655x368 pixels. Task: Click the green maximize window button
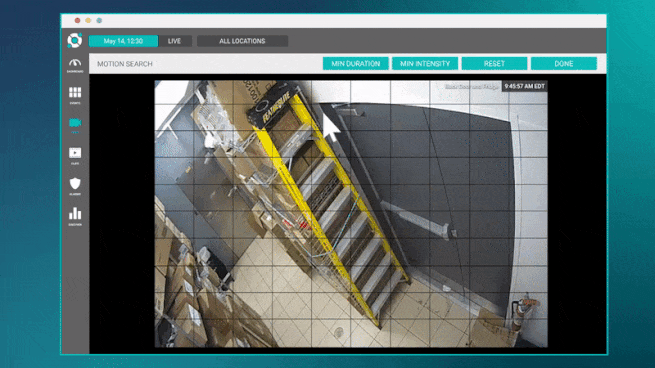[x=99, y=20]
